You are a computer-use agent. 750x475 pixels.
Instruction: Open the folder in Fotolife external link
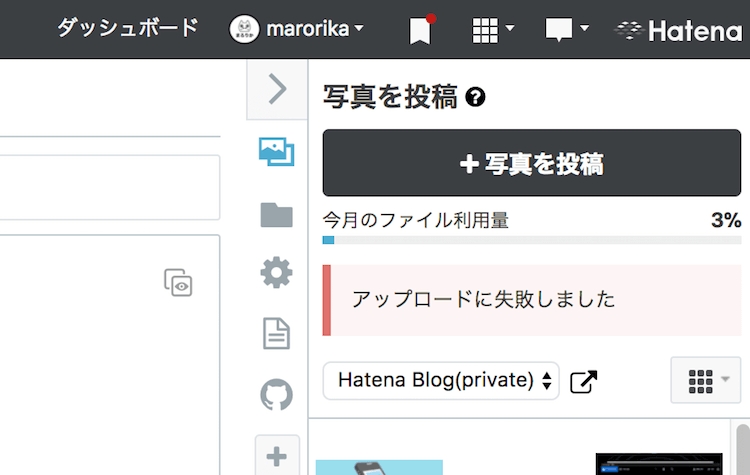(x=584, y=381)
